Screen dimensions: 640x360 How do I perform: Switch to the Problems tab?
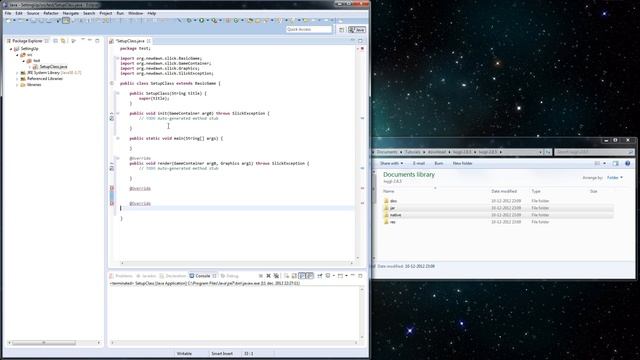(x=121, y=276)
